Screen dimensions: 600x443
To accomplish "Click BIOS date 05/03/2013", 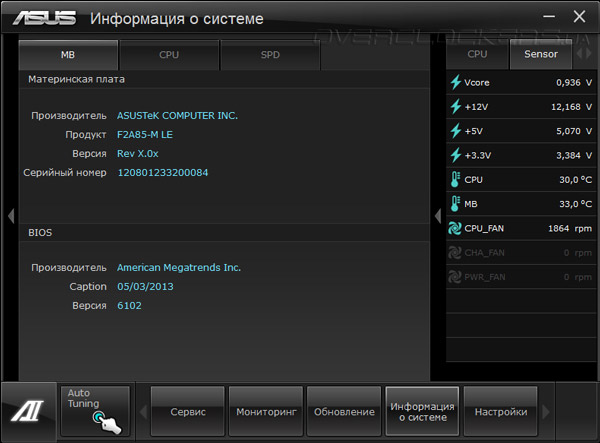I will (x=145, y=287).
